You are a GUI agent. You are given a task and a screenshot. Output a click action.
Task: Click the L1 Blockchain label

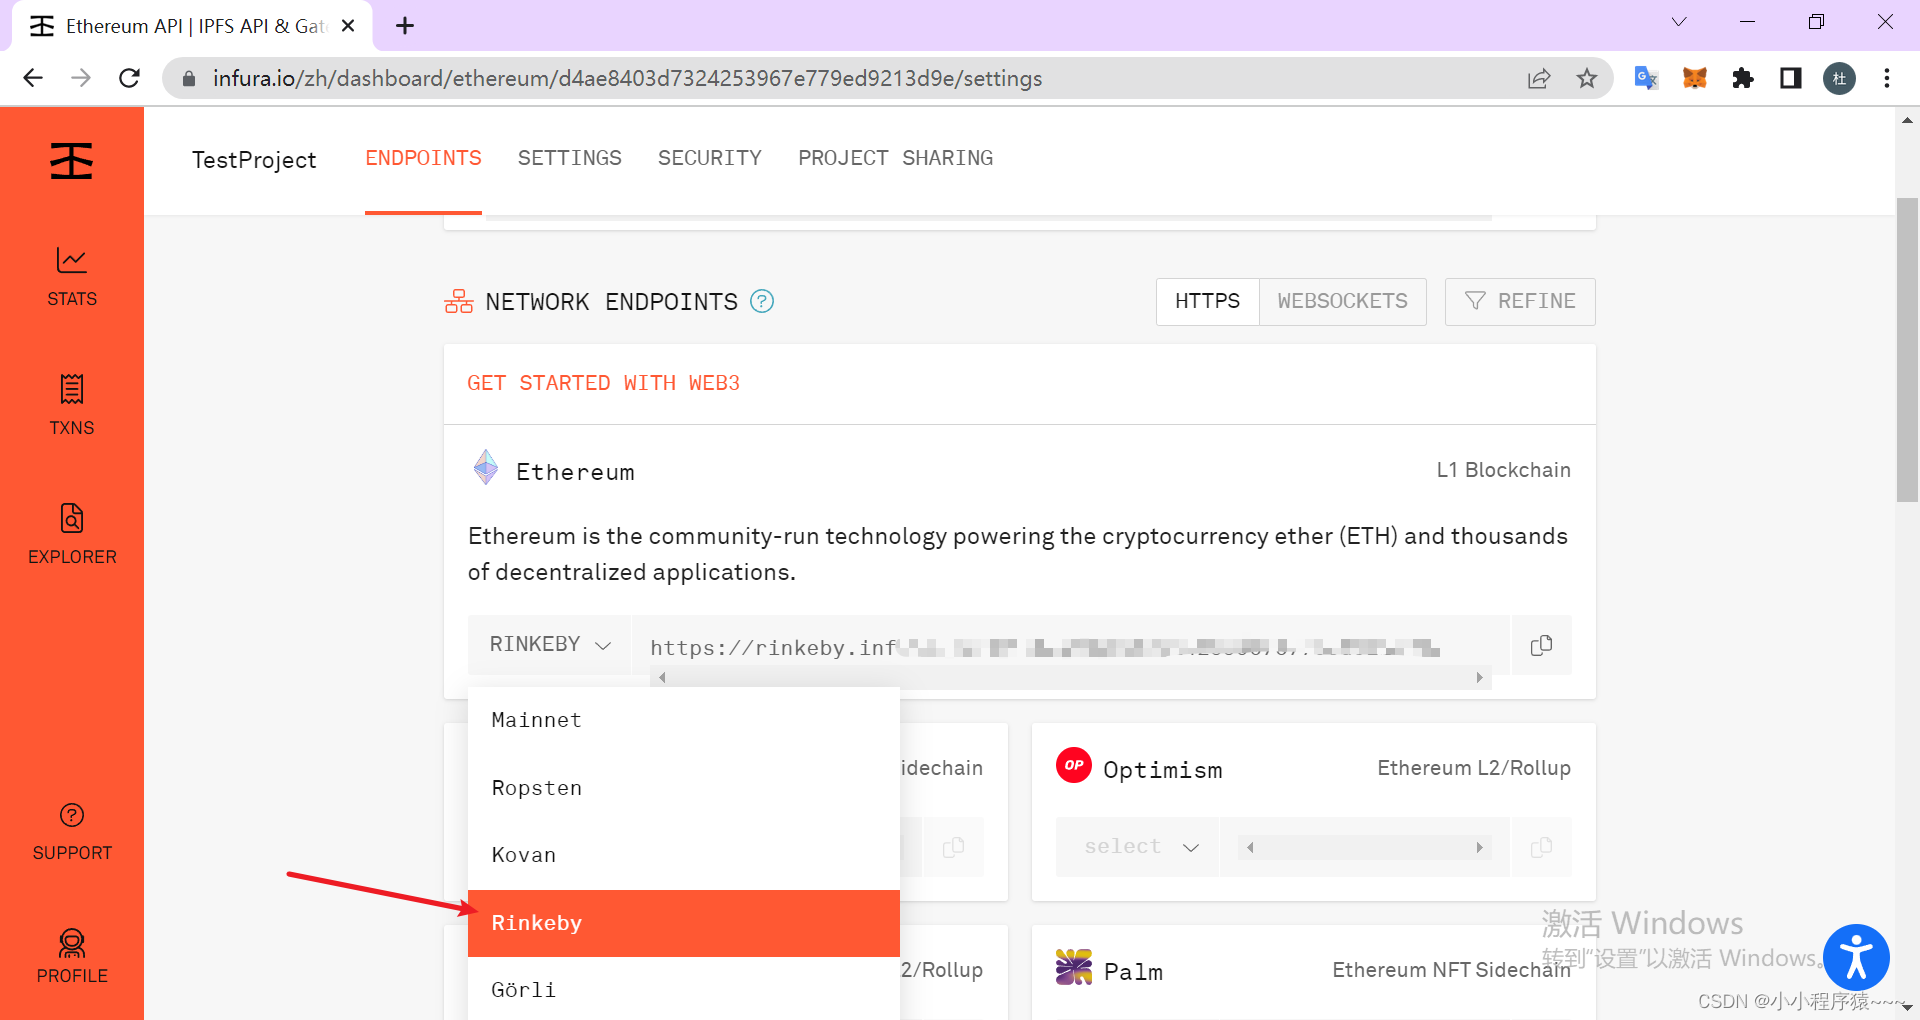[x=1503, y=470]
